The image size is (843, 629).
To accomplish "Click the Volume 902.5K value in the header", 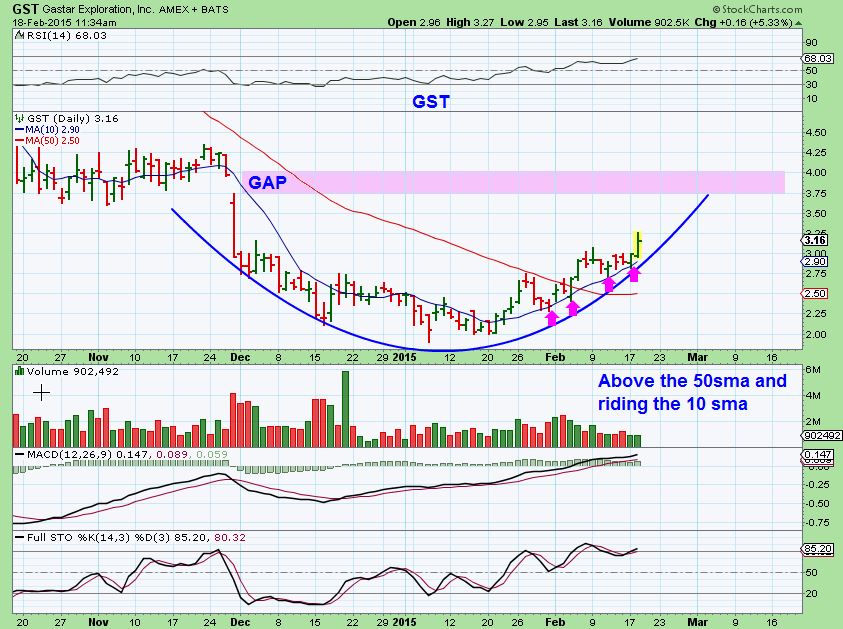I will coord(649,23).
